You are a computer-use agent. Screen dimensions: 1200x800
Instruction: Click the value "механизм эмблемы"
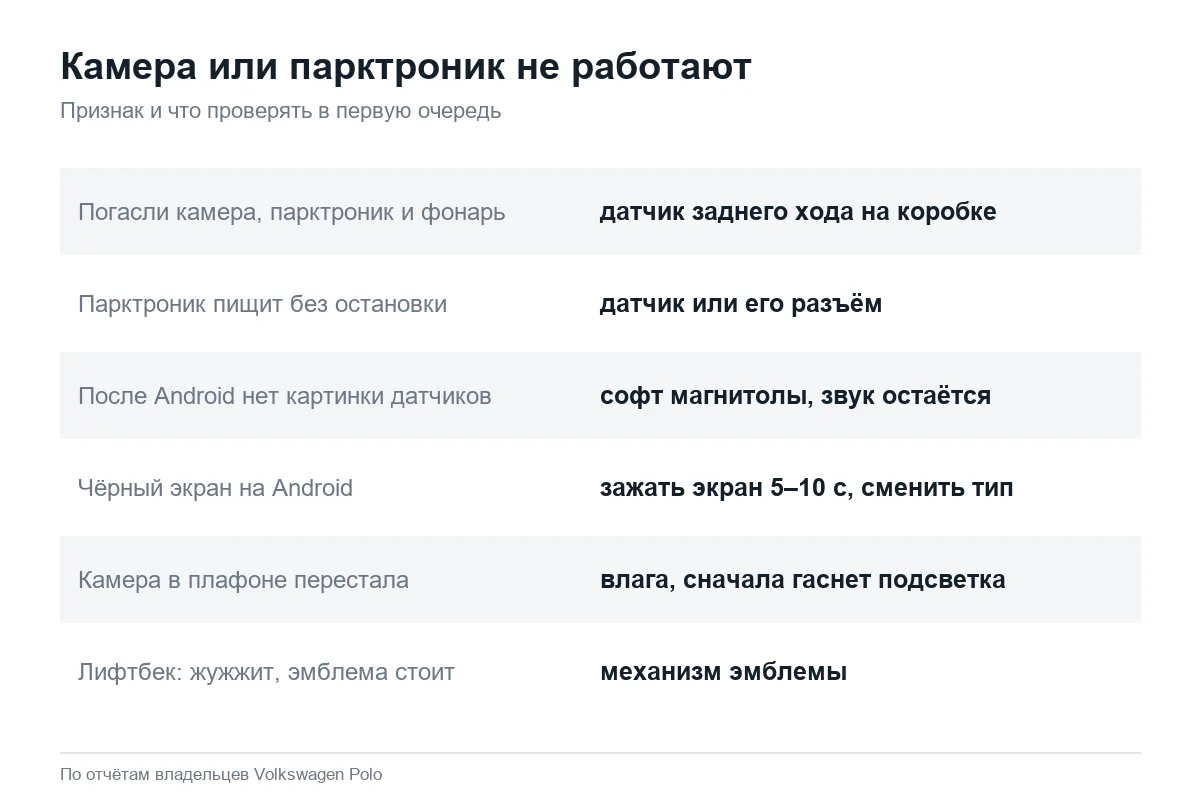[x=723, y=672]
